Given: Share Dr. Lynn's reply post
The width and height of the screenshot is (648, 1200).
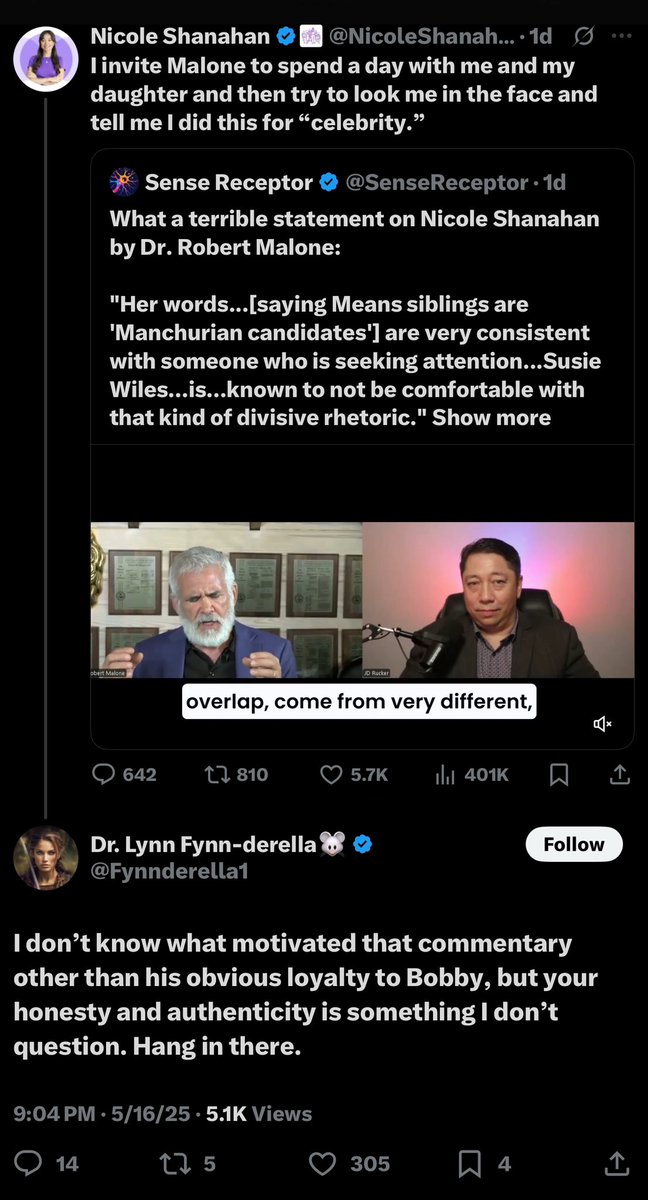Looking at the screenshot, I should (617, 1163).
